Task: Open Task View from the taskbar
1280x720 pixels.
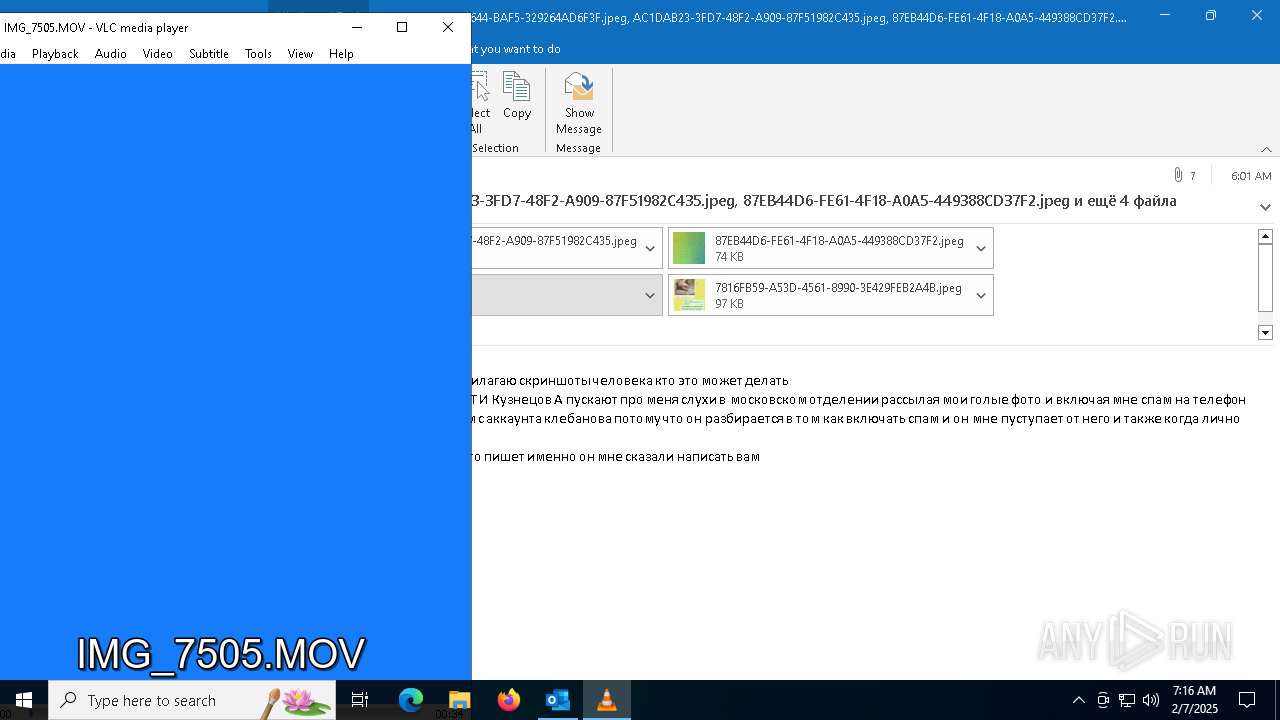Action: click(360, 700)
